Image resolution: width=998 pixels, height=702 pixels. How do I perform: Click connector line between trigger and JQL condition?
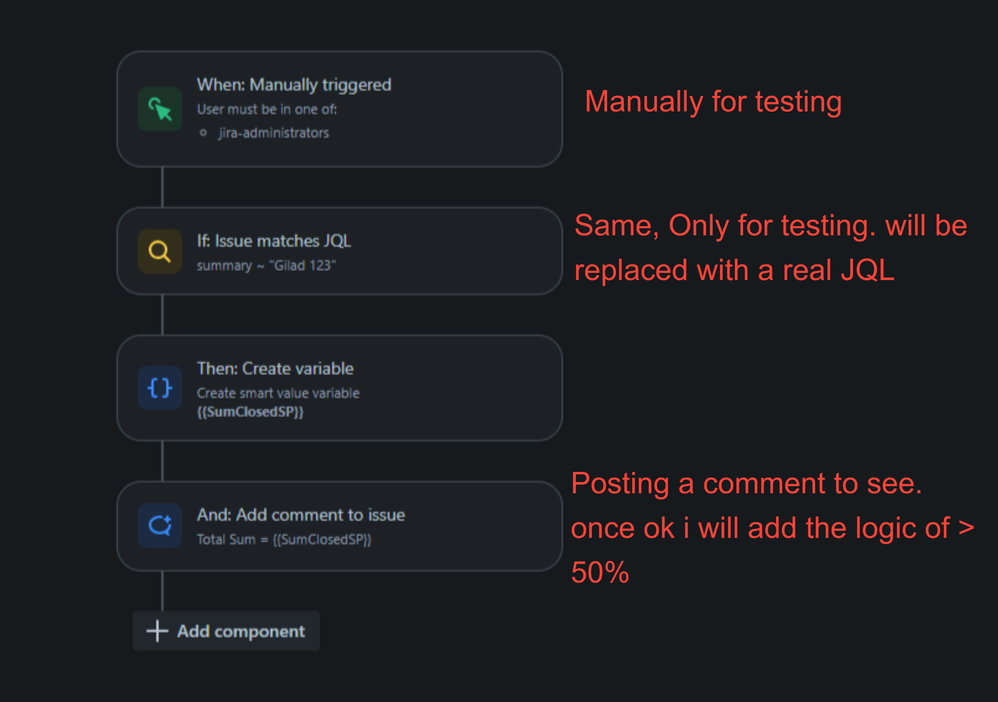[x=162, y=187]
